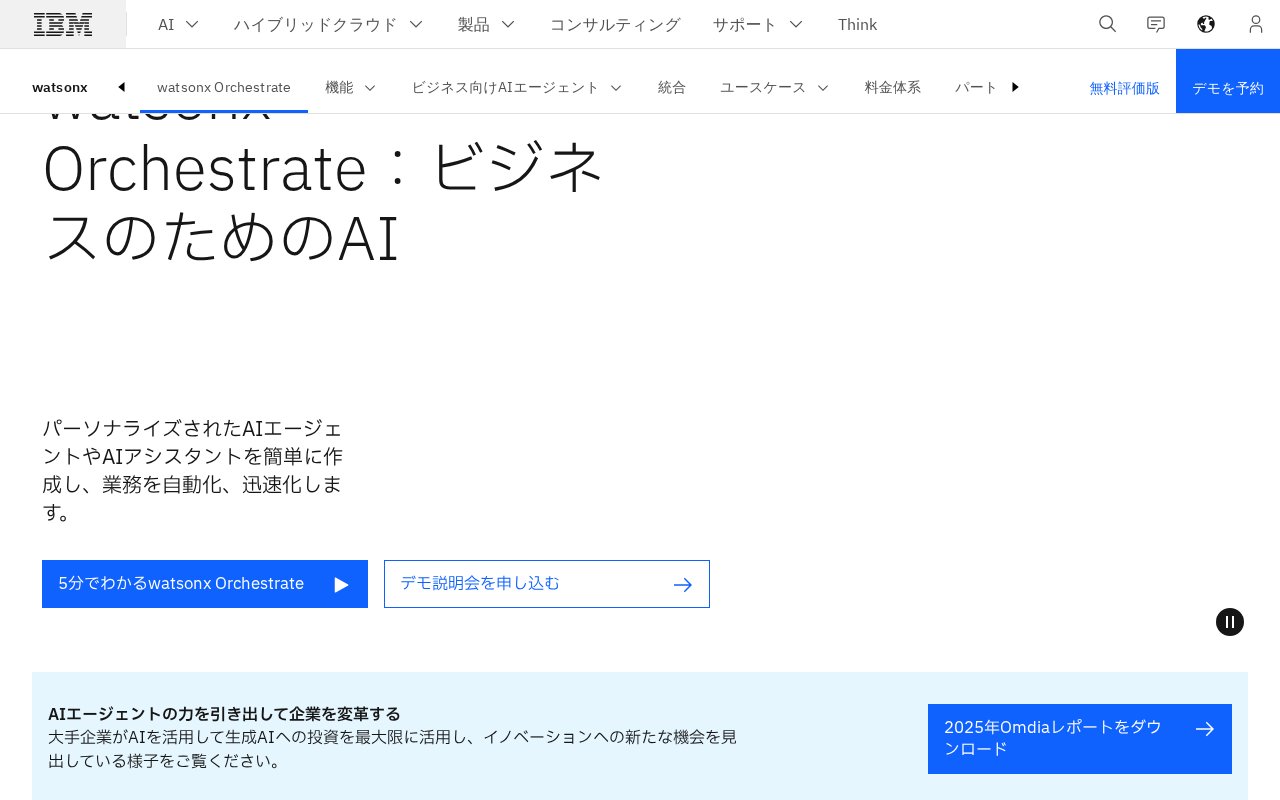
Task: Open the search magnifier icon
Action: [1107, 24]
